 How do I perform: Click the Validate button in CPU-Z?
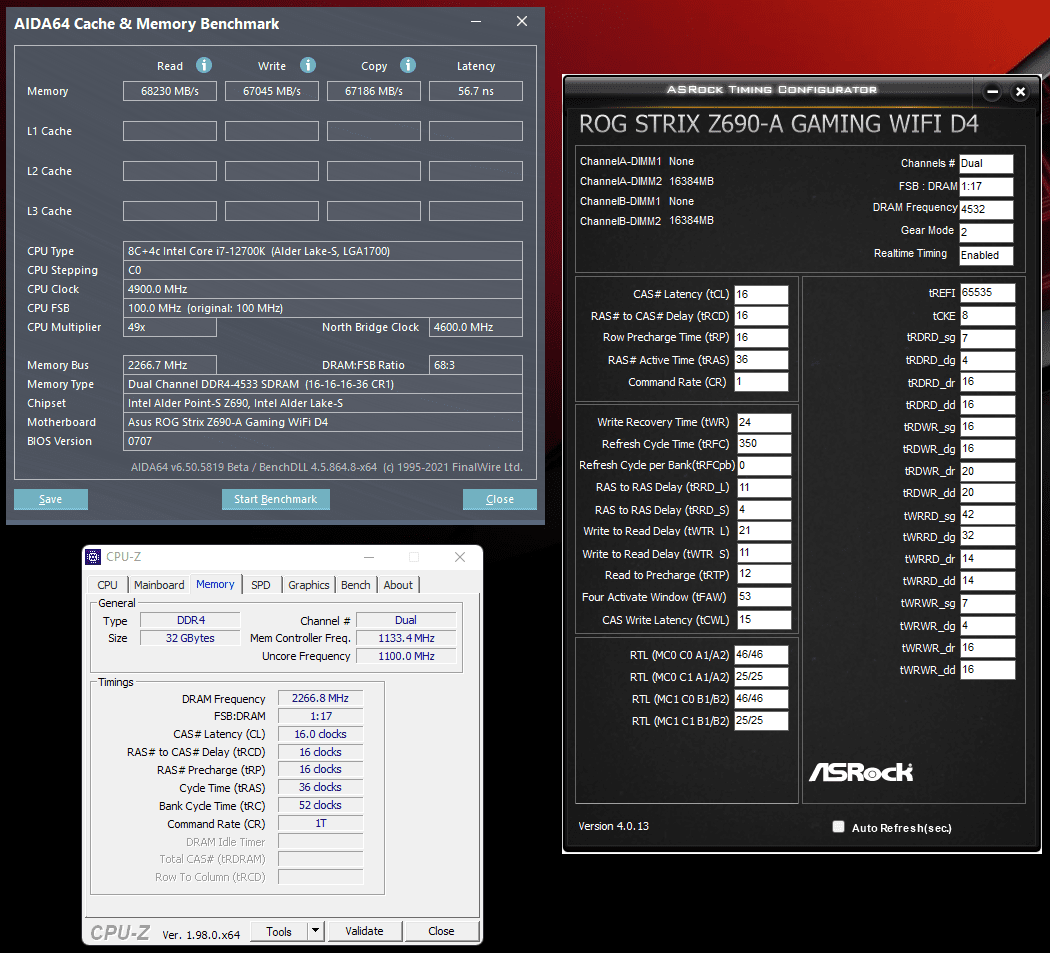[364, 931]
